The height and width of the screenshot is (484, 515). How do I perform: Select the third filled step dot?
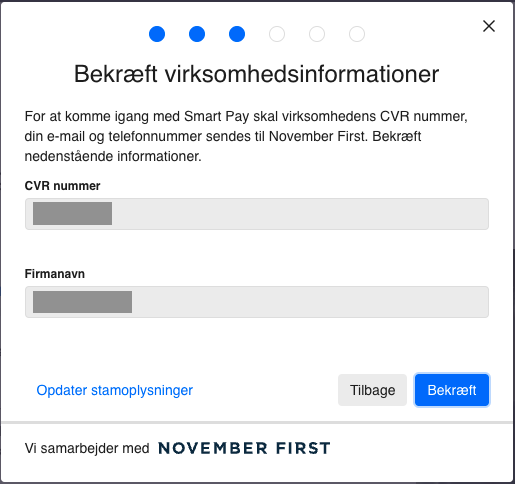tap(237, 34)
